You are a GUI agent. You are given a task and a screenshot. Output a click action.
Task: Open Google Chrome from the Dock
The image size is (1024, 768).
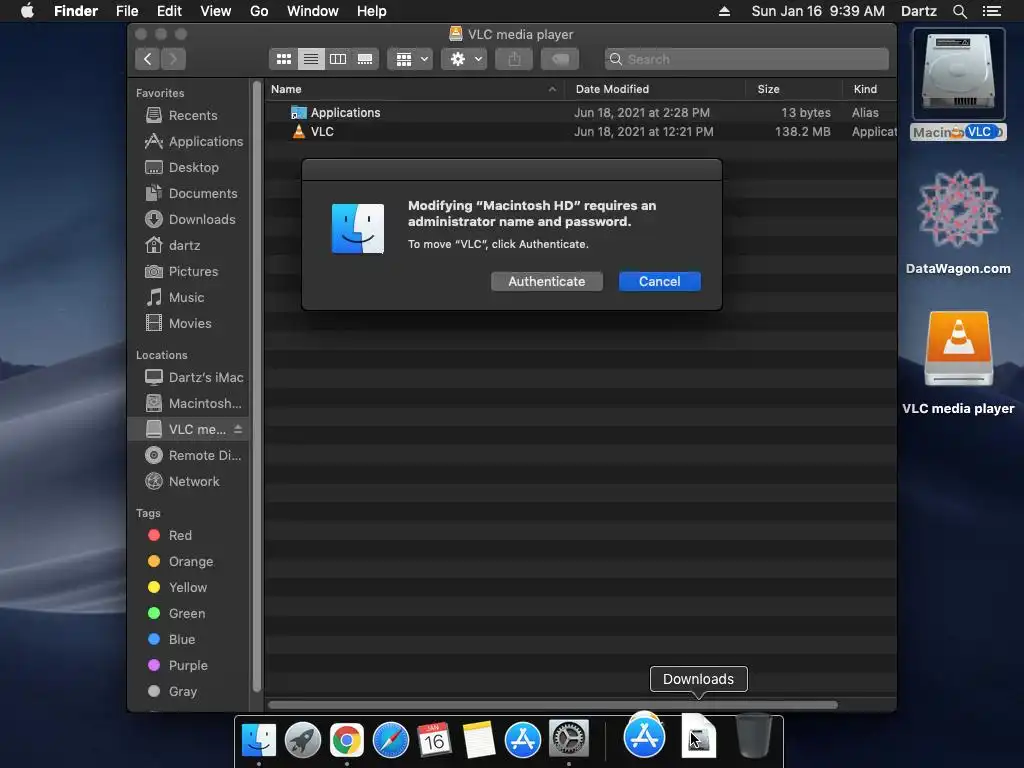pyautogui.click(x=347, y=741)
